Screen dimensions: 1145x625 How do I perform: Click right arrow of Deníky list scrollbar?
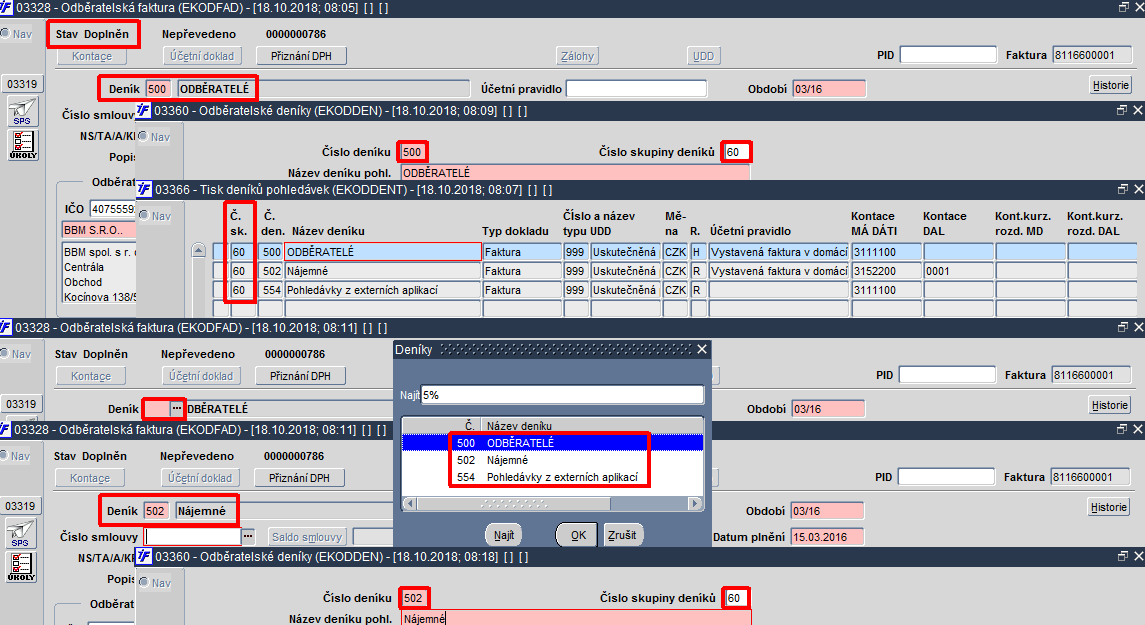(695, 503)
